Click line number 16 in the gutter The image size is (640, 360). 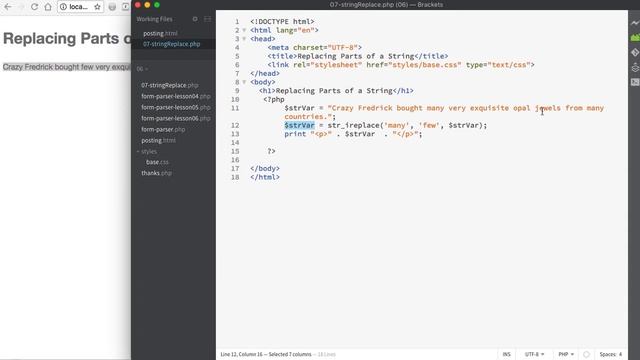click(x=235, y=160)
